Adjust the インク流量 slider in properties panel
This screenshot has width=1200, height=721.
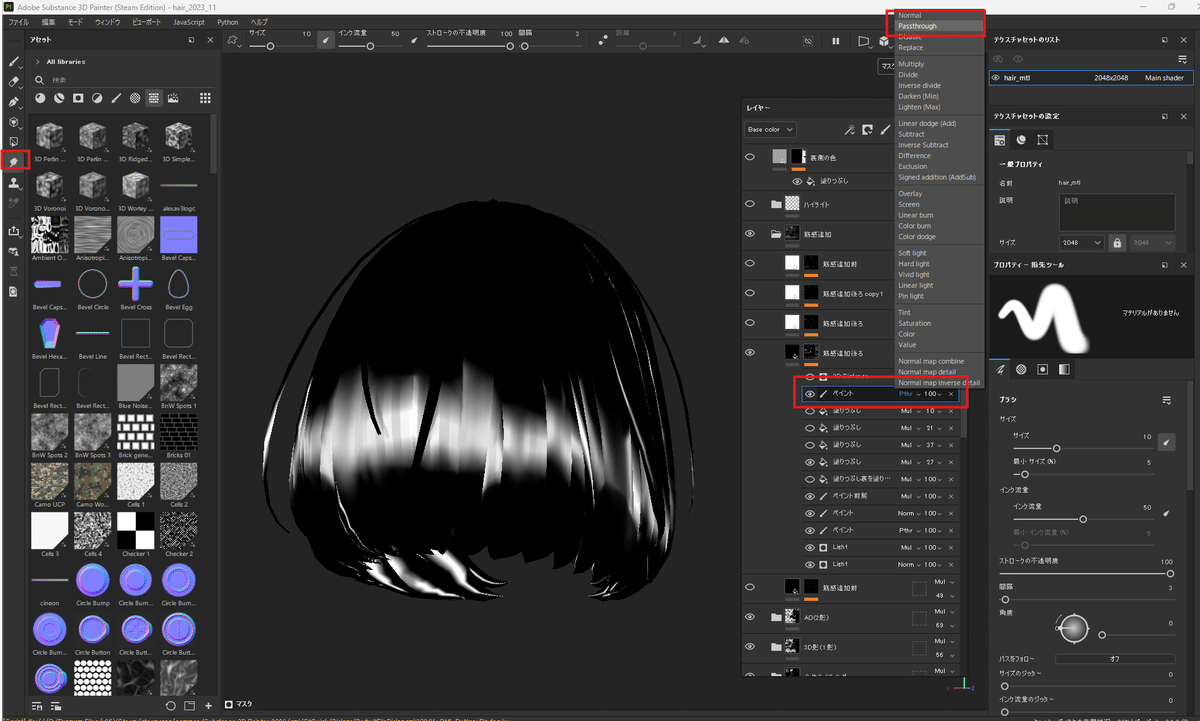tap(1083, 519)
